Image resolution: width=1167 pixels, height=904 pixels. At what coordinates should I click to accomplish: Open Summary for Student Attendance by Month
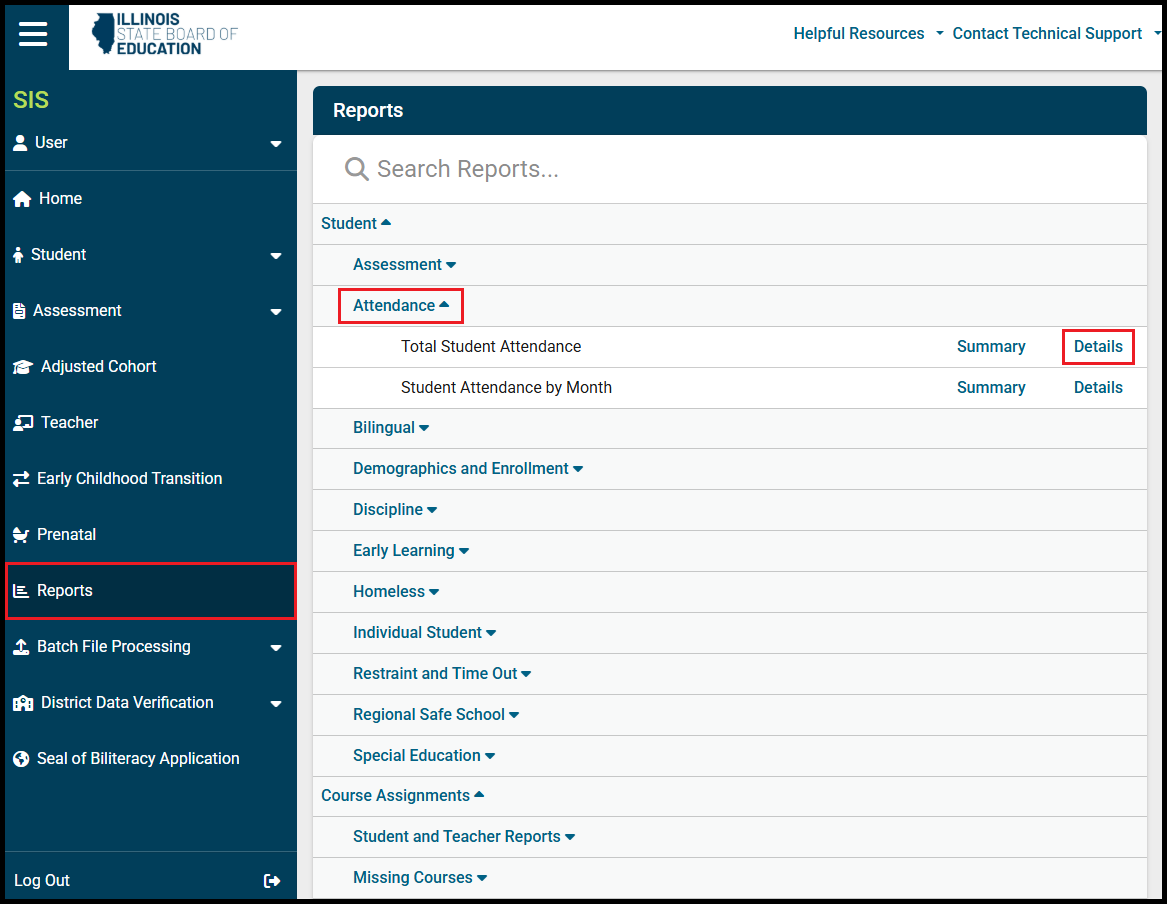click(990, 388)
